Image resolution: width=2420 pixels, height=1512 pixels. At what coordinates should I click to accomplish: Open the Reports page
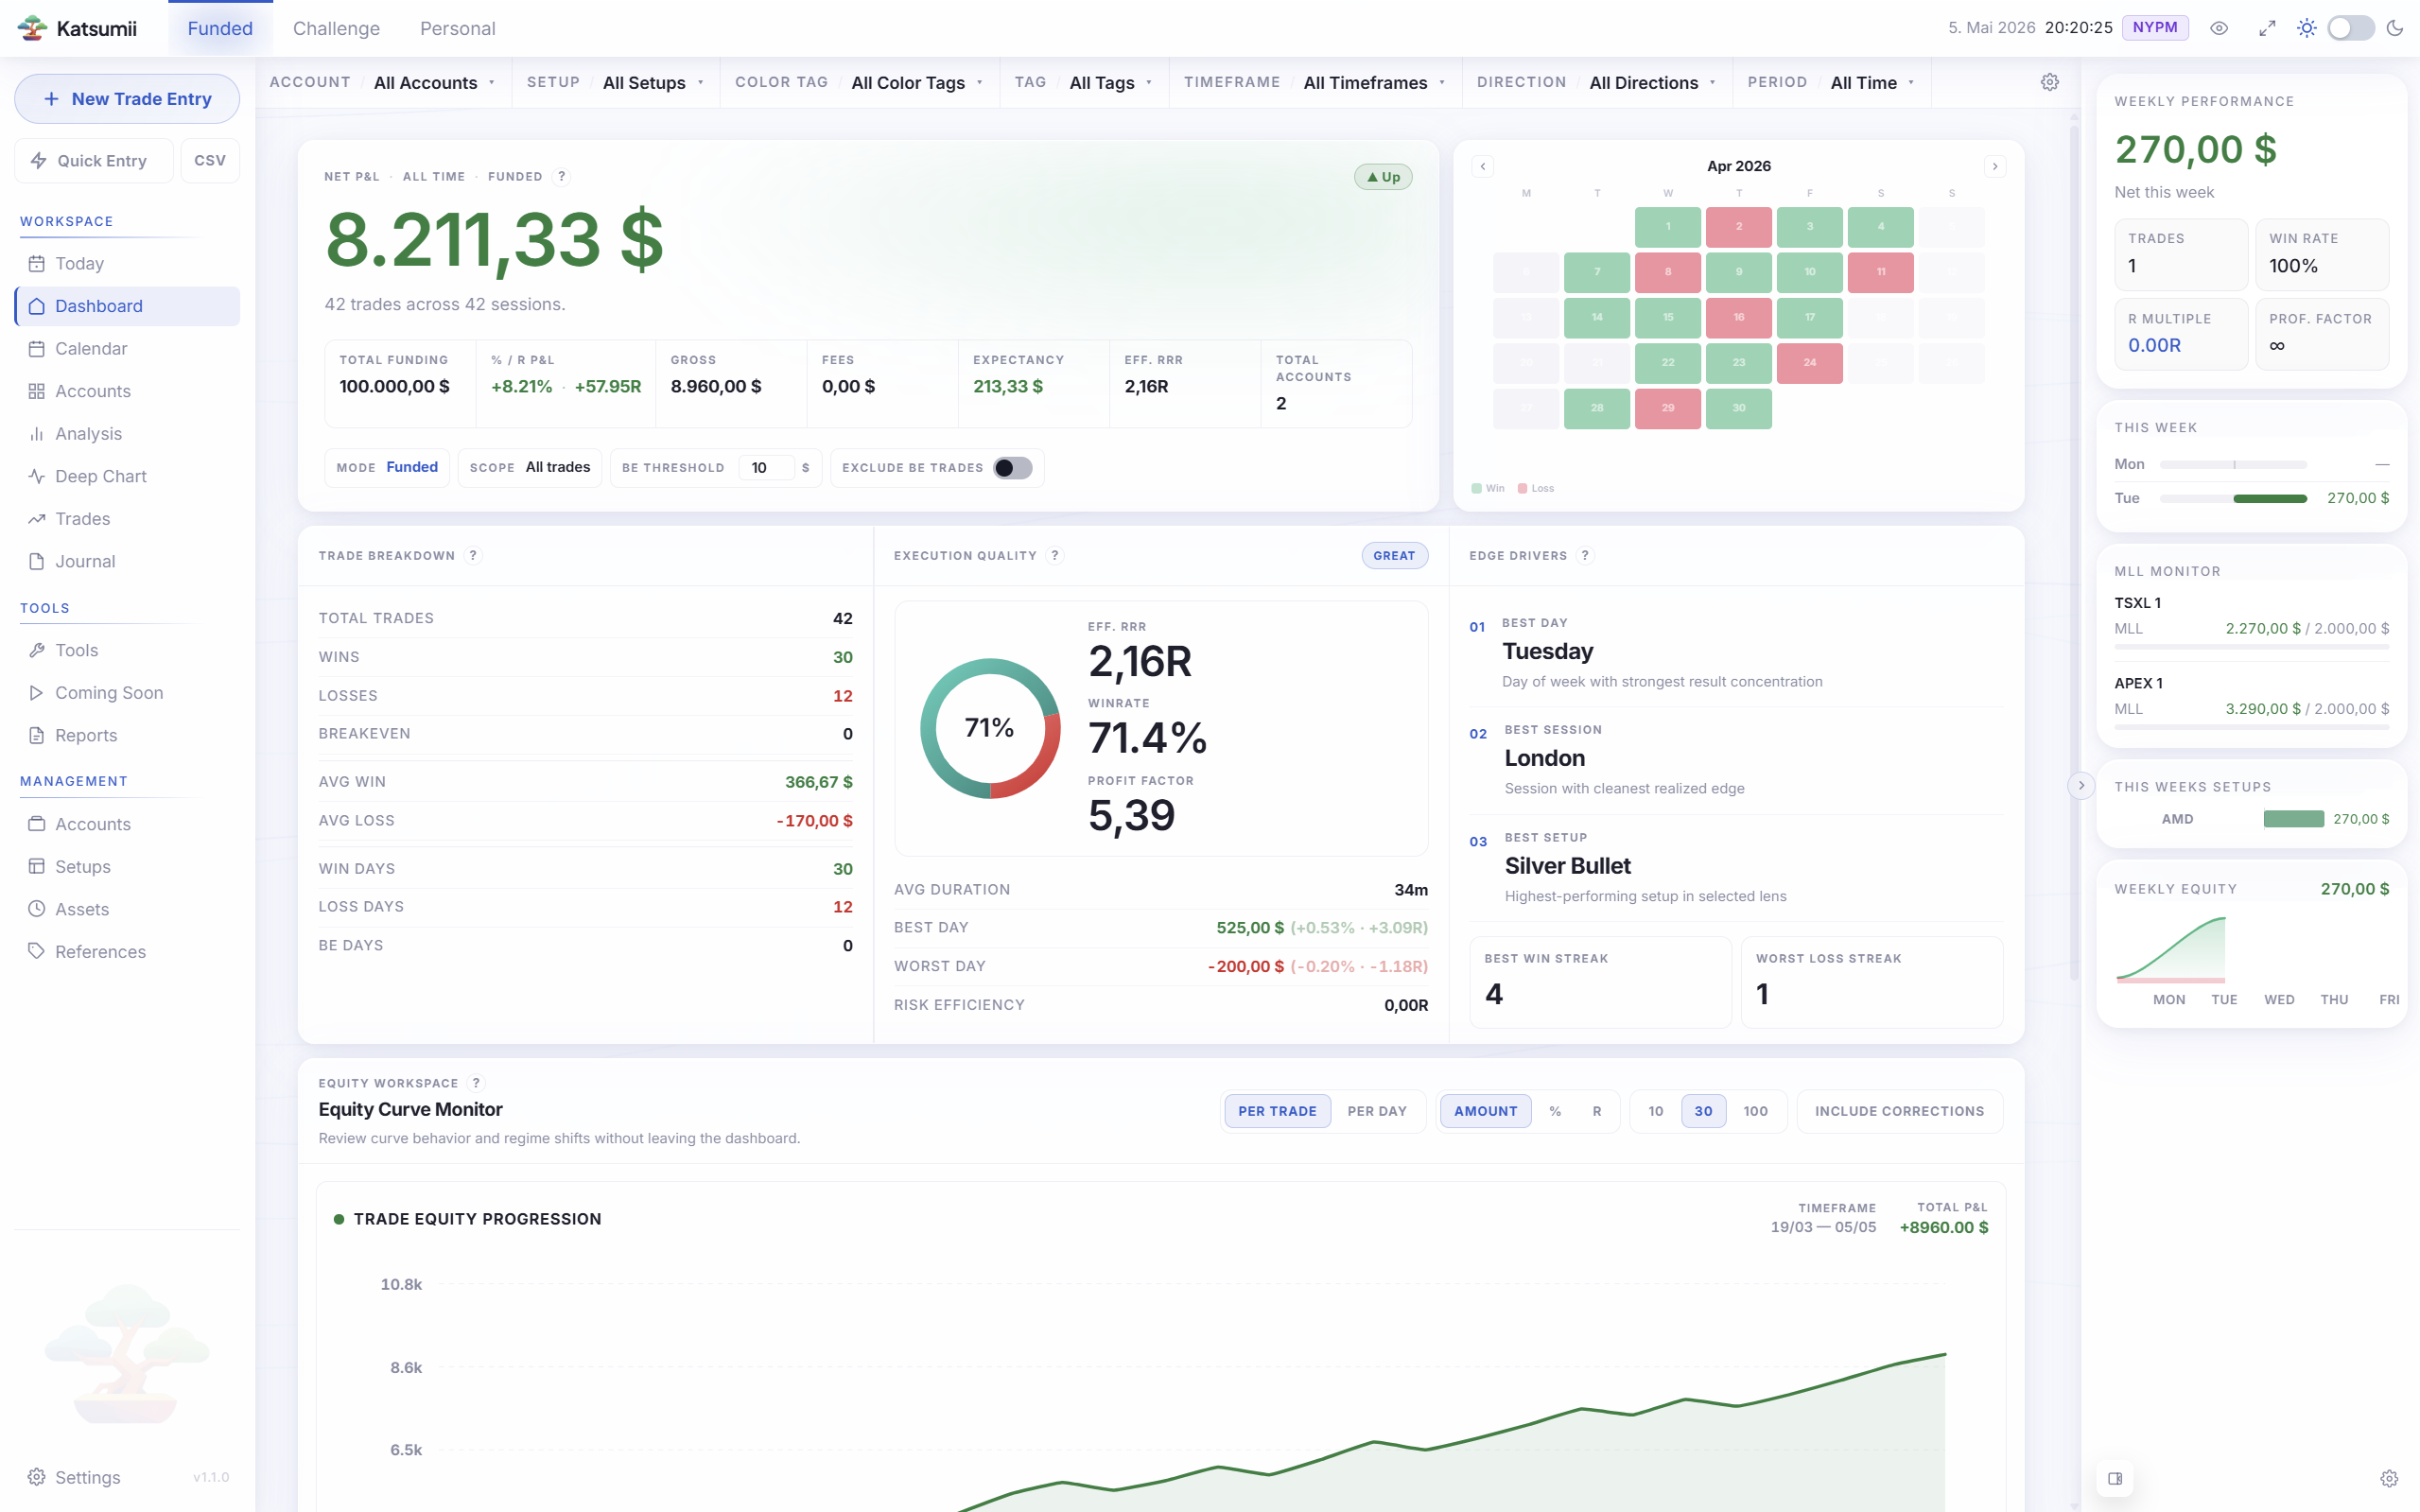[127, 735]
